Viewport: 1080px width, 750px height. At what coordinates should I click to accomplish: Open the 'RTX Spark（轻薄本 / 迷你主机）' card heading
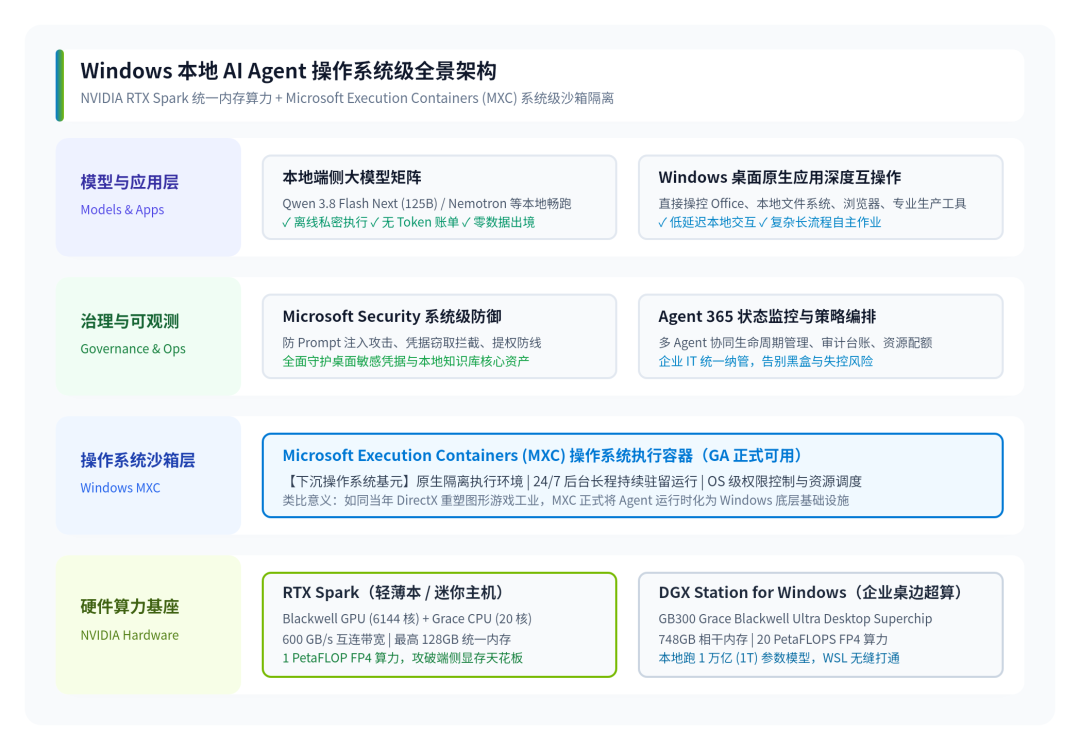point(393,592)
